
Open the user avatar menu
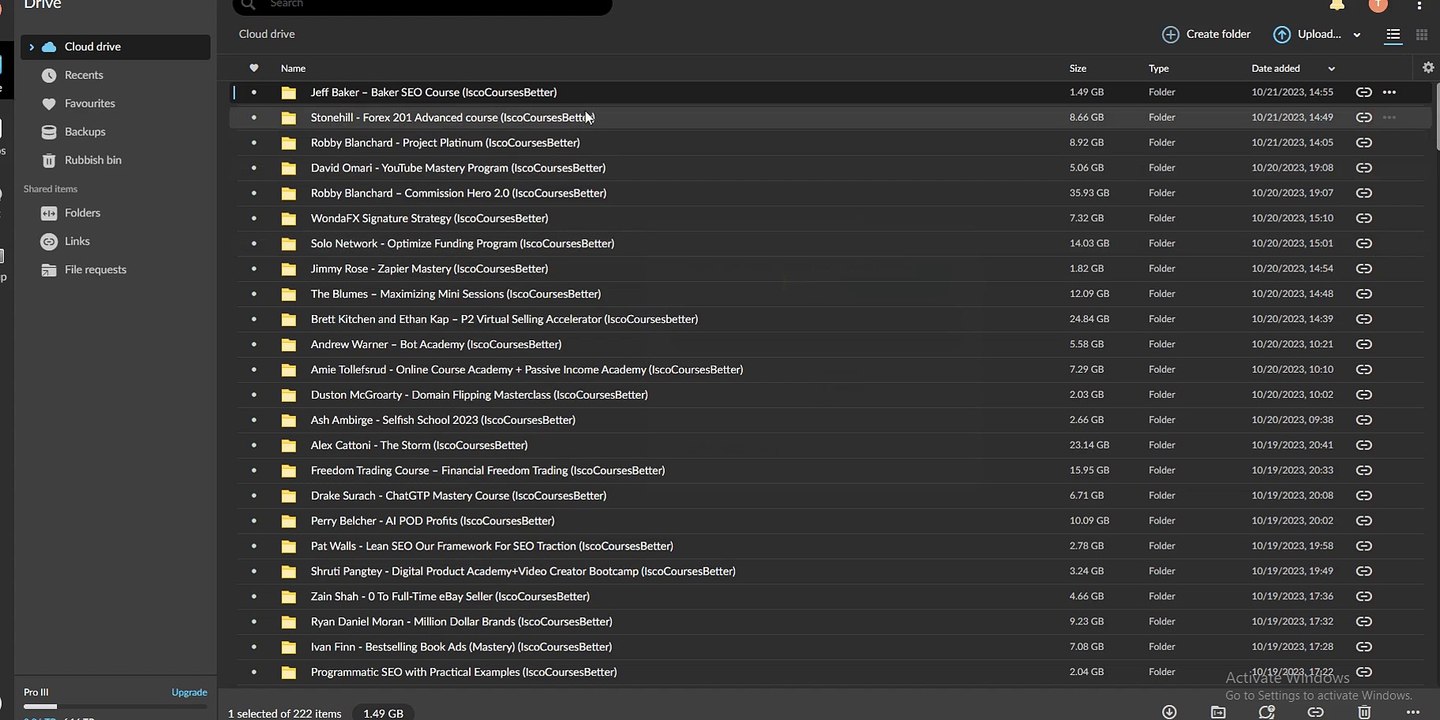(1378, 4)
